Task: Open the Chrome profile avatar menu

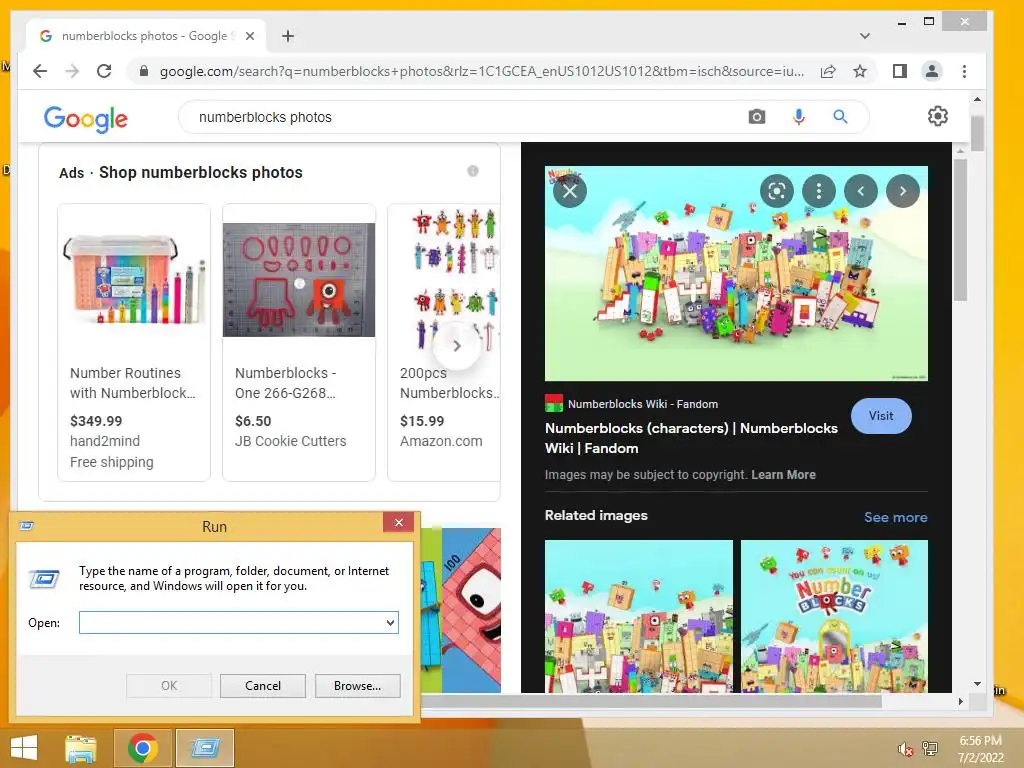Action: (x=932, y=71)
